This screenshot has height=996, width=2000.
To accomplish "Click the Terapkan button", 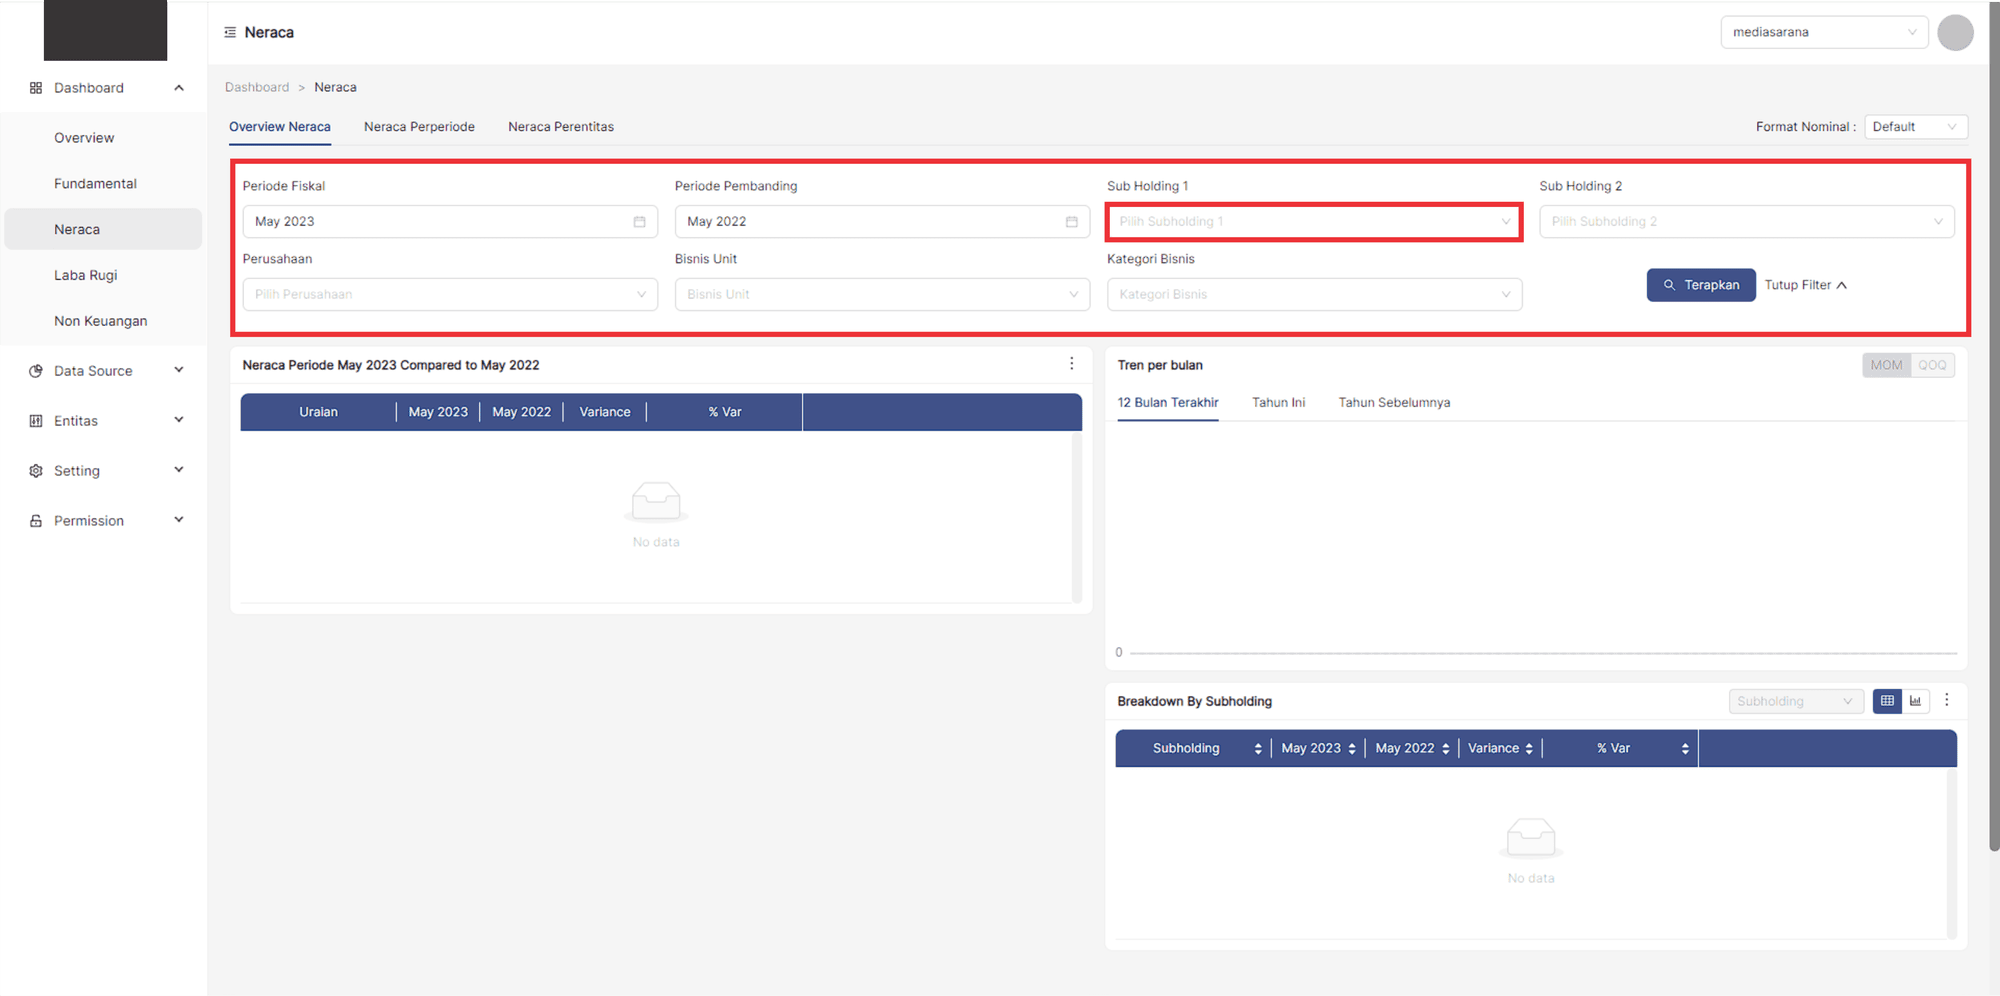I will 1700,285.
